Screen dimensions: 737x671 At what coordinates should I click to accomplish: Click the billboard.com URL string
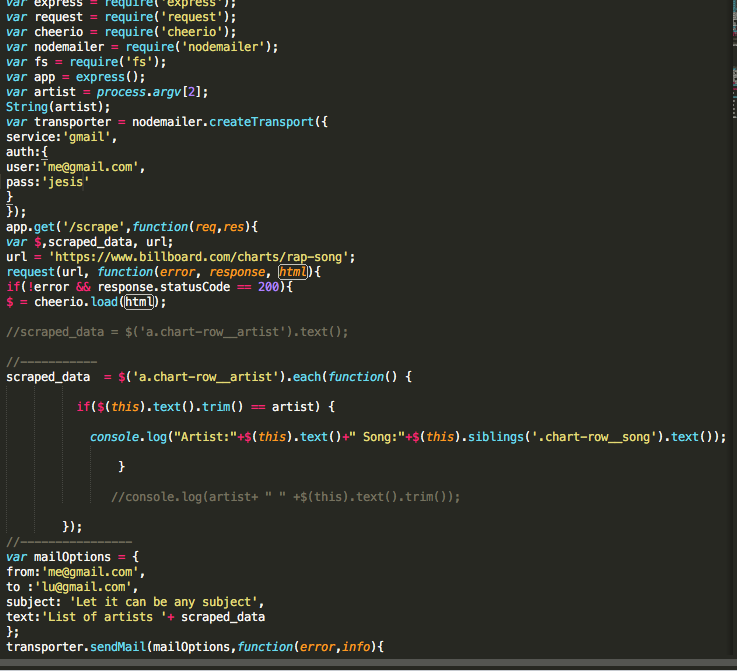point(199,257)
